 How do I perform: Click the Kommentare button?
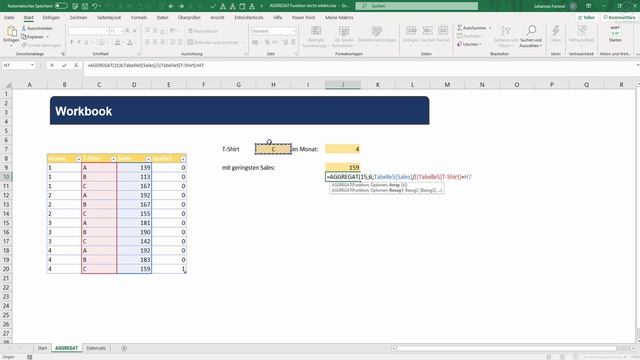click(x=620, y=18)
